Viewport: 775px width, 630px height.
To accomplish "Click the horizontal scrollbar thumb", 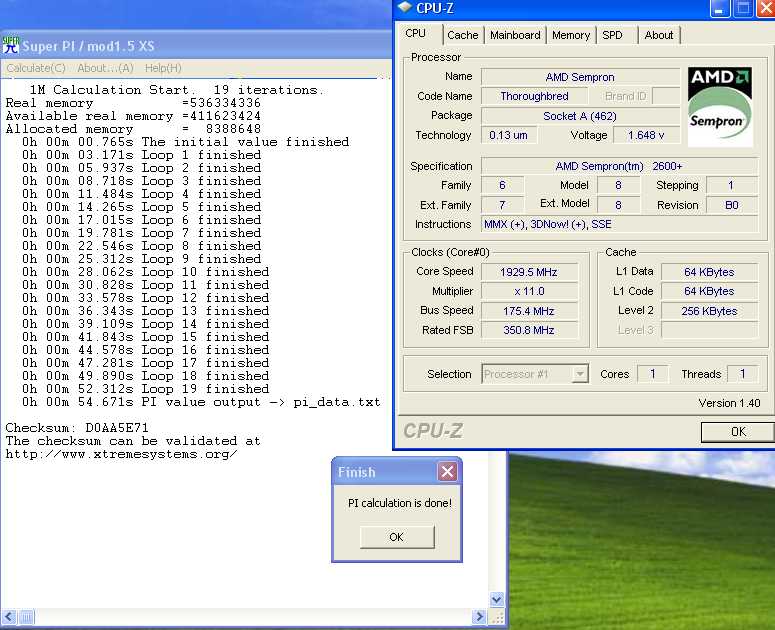I will [27, 617].
